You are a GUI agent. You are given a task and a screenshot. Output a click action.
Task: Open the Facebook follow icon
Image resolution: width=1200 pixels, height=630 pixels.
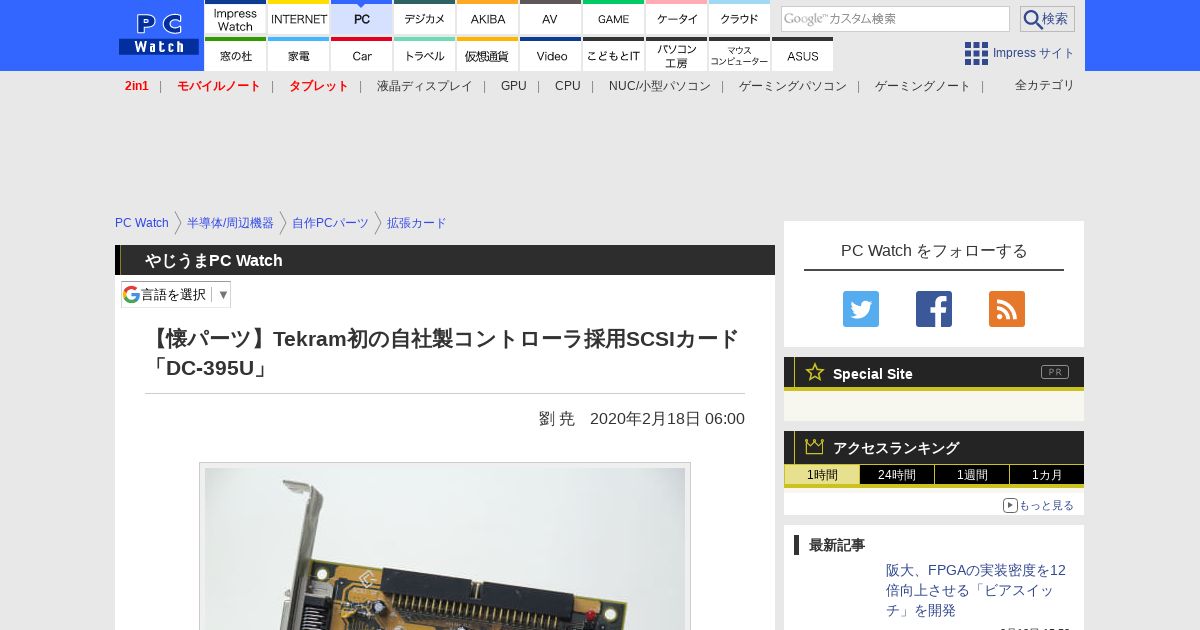pos(934,309)
